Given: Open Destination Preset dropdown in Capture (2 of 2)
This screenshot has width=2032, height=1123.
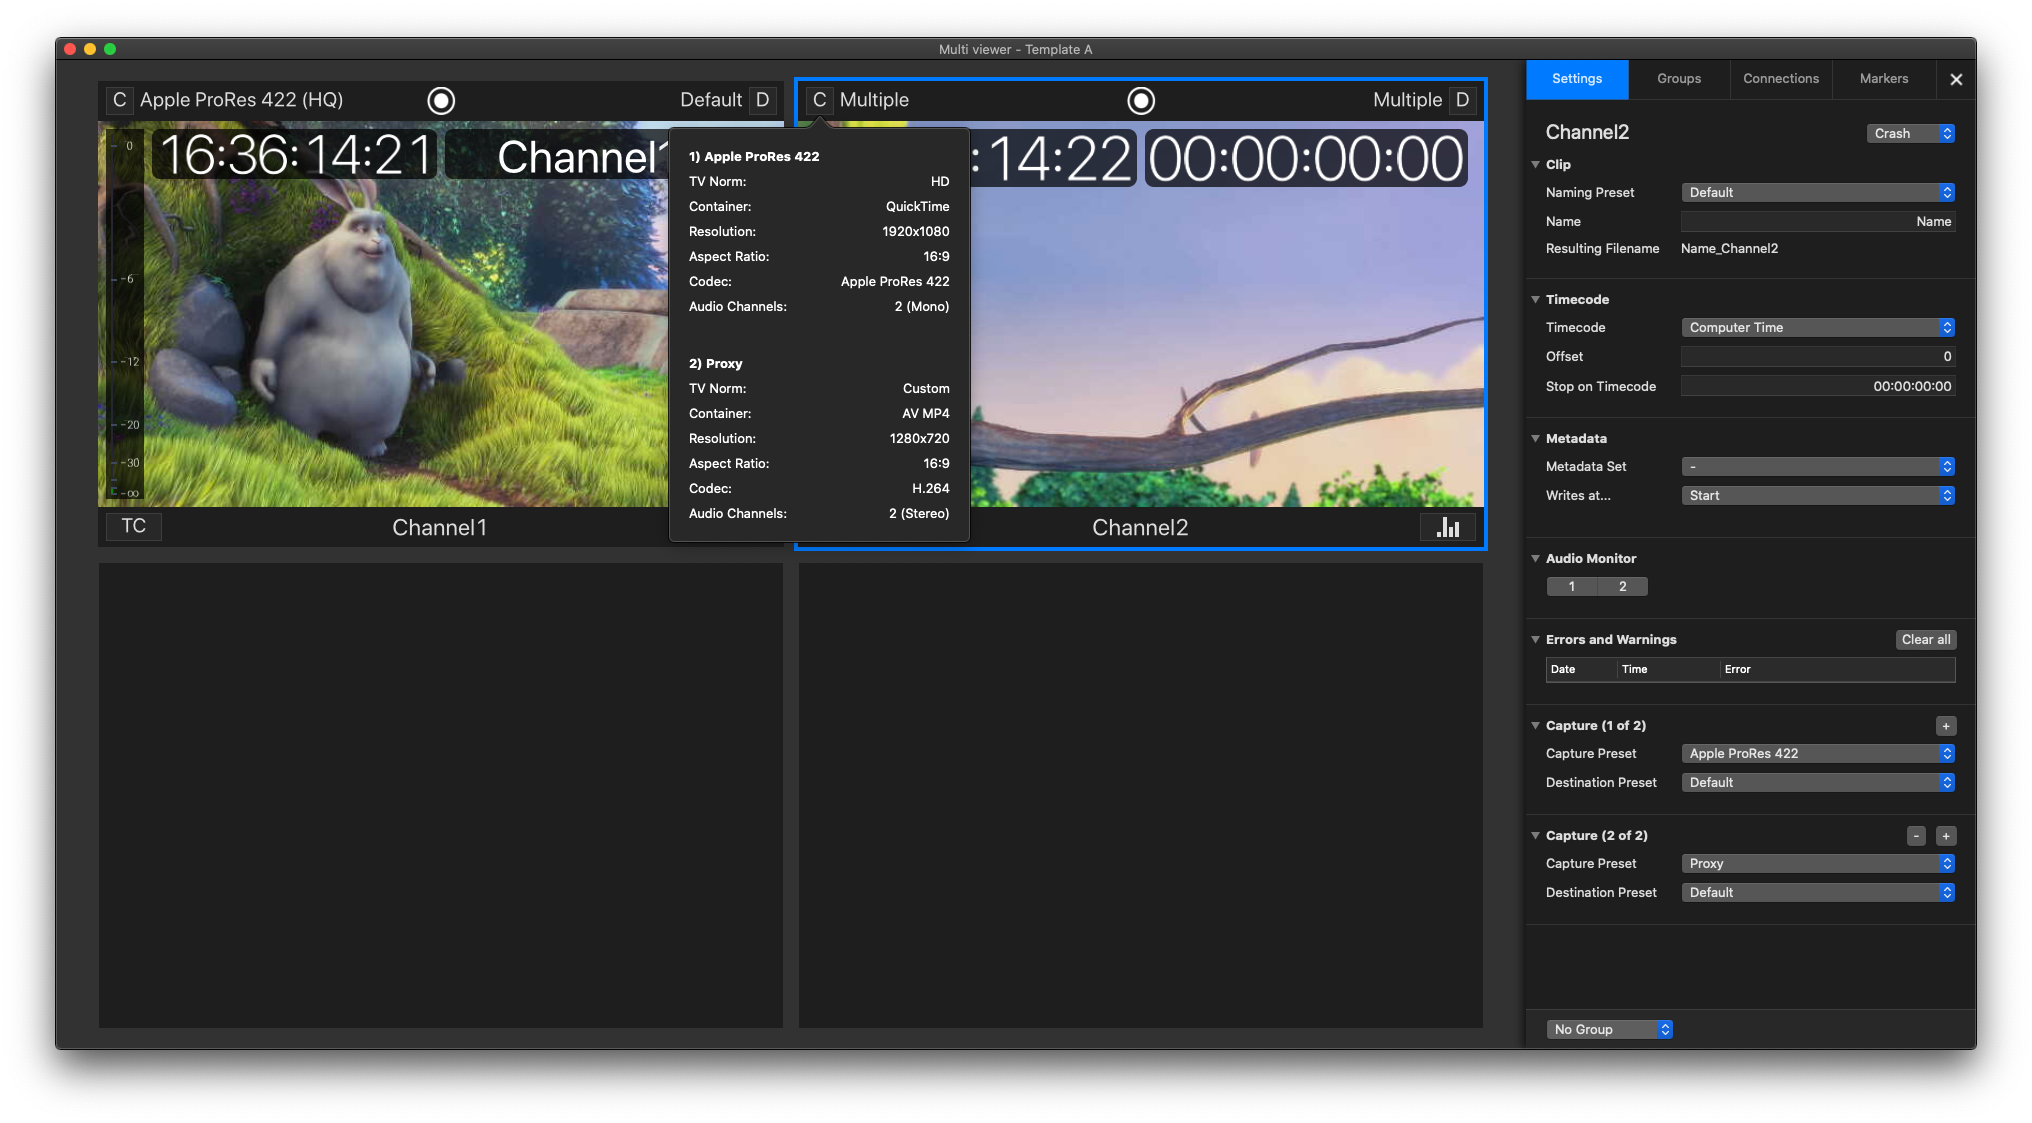Looking at the screenshot, I should [1818, 893].
